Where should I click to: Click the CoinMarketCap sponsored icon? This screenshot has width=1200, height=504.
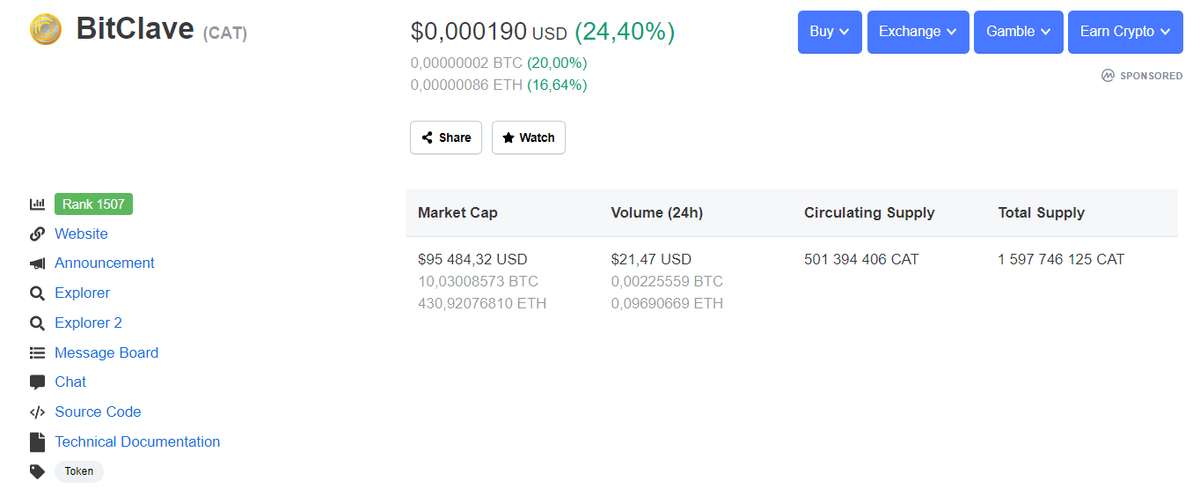1108,76
